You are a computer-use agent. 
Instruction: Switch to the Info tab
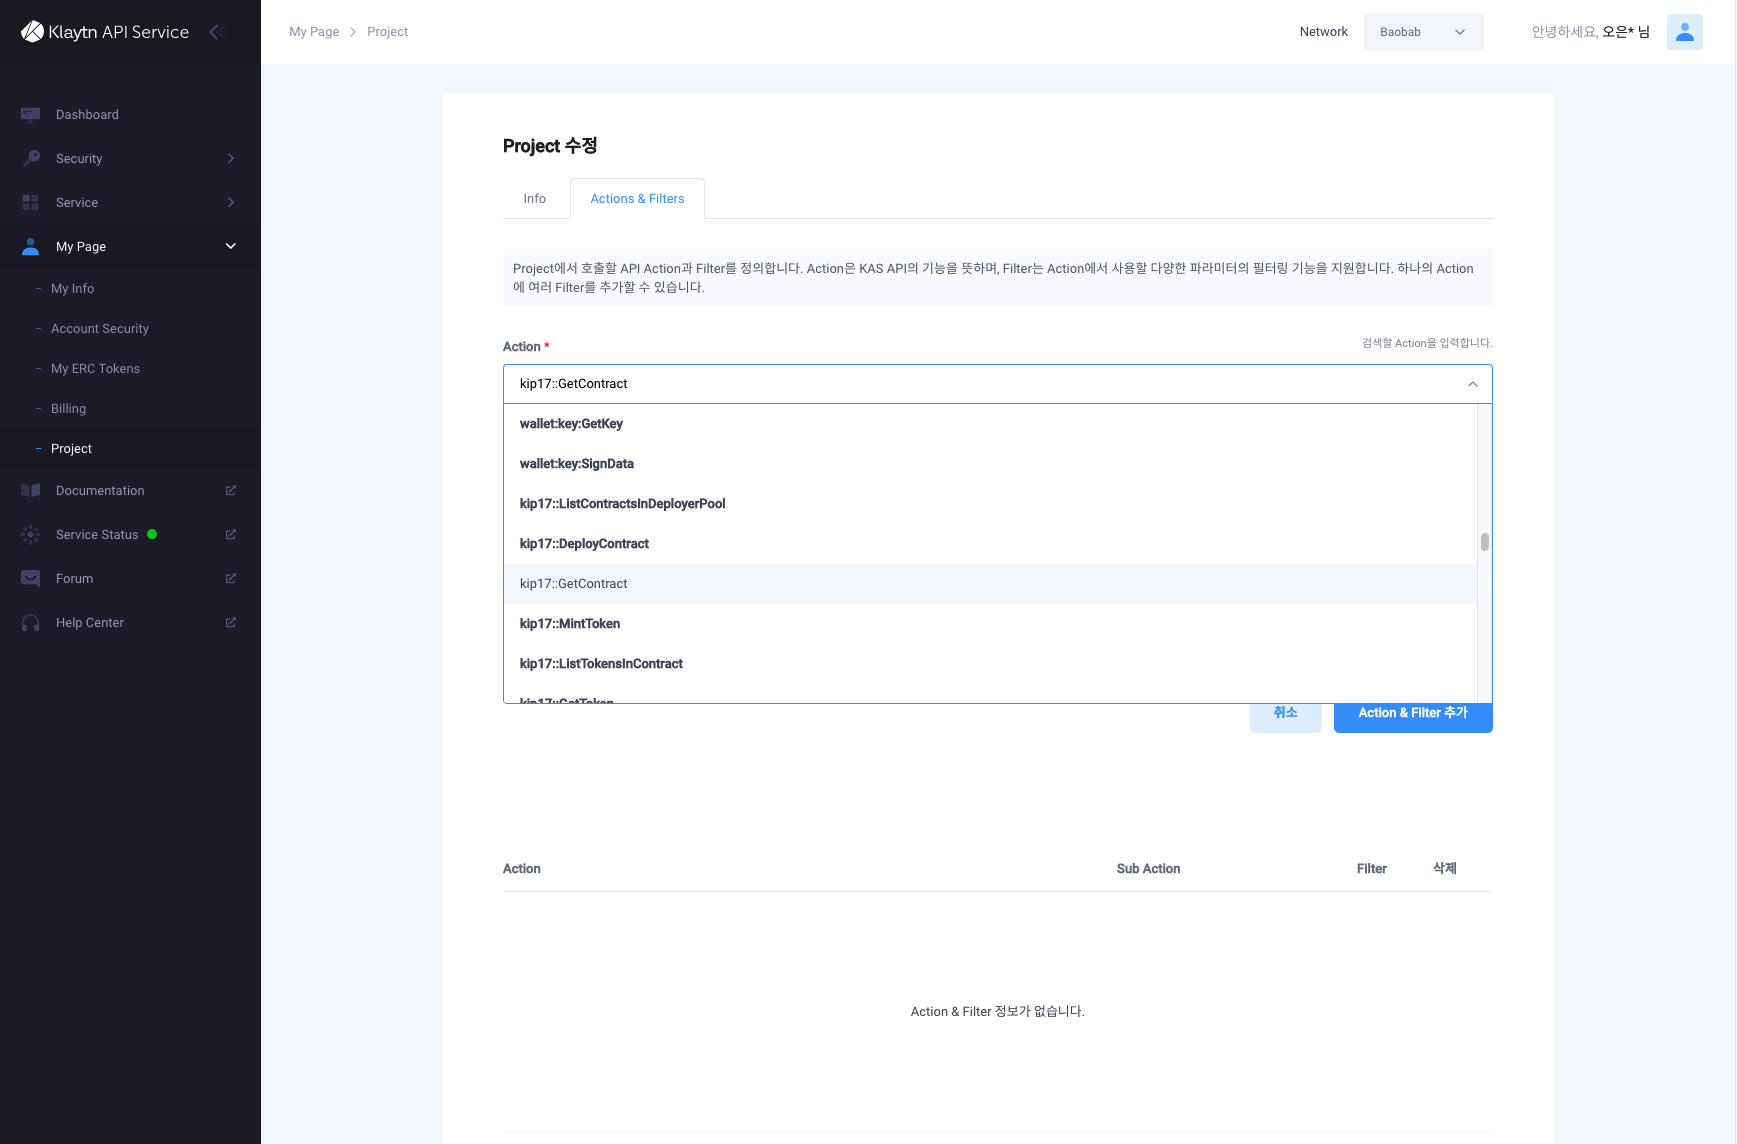[x=535, y=199]
